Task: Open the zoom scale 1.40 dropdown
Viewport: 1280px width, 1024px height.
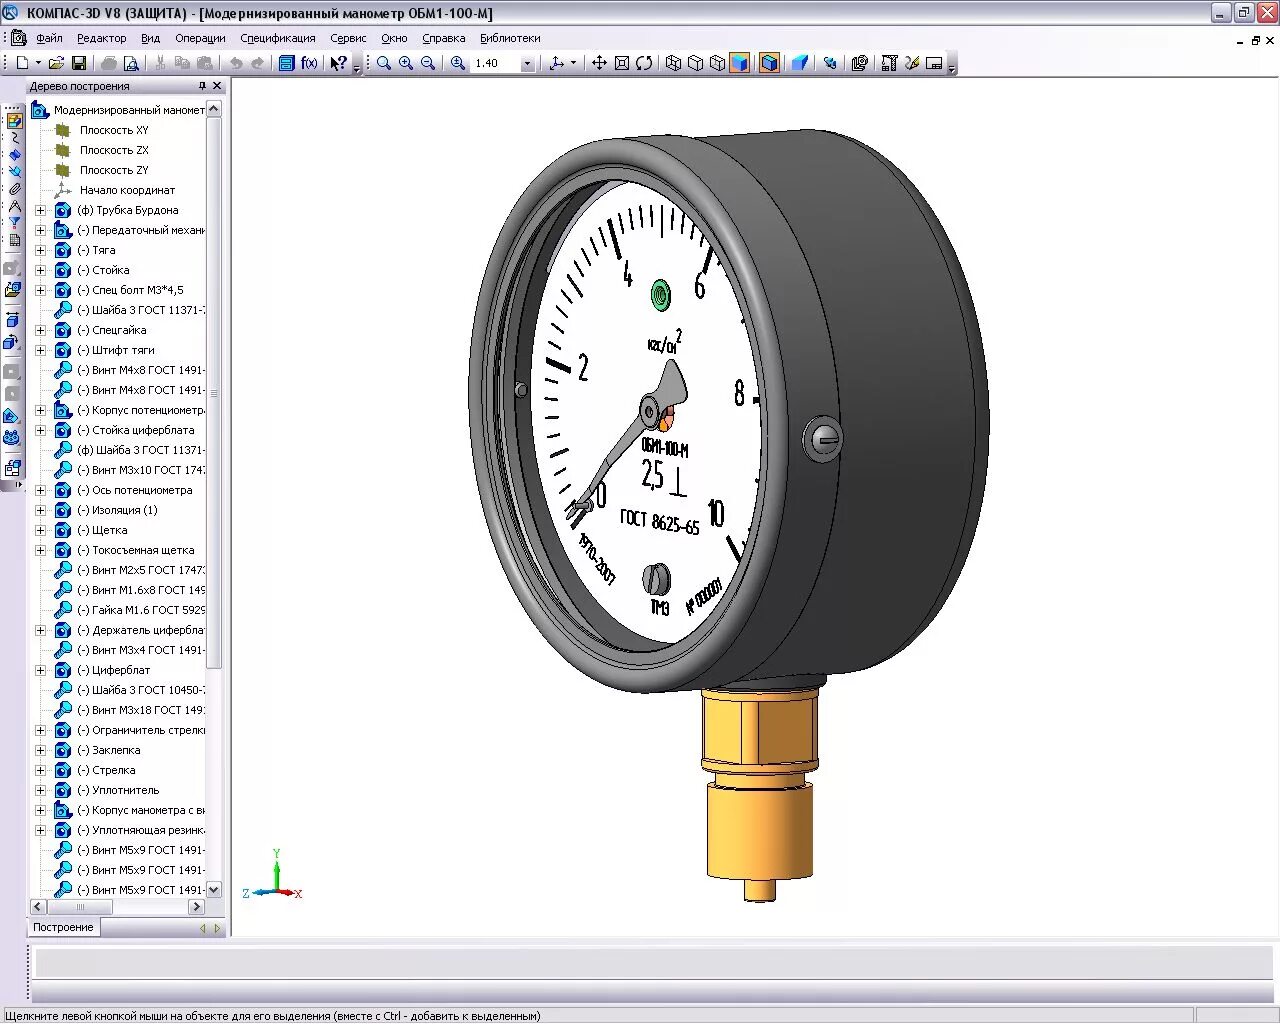Action: (x=528, y=63)
